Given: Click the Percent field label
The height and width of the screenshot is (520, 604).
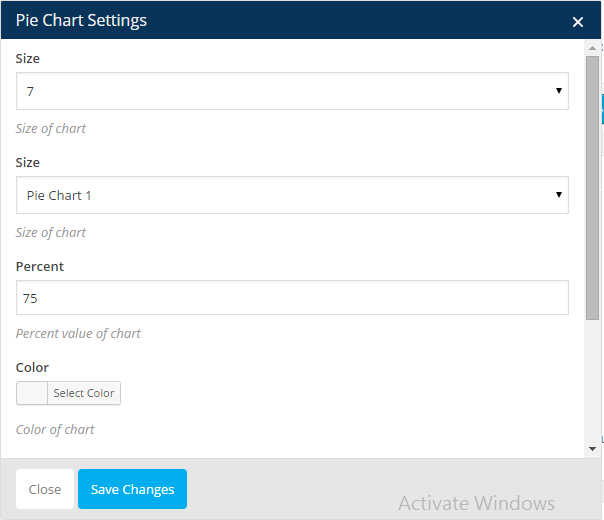Looking at the screenshot, I should click(40, 267).
